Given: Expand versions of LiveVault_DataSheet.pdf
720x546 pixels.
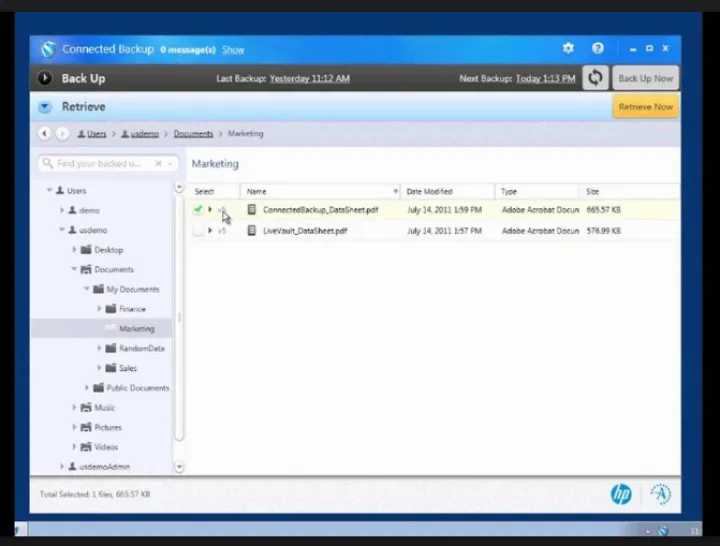Looking at the screenshot, I should click(210, 231).
